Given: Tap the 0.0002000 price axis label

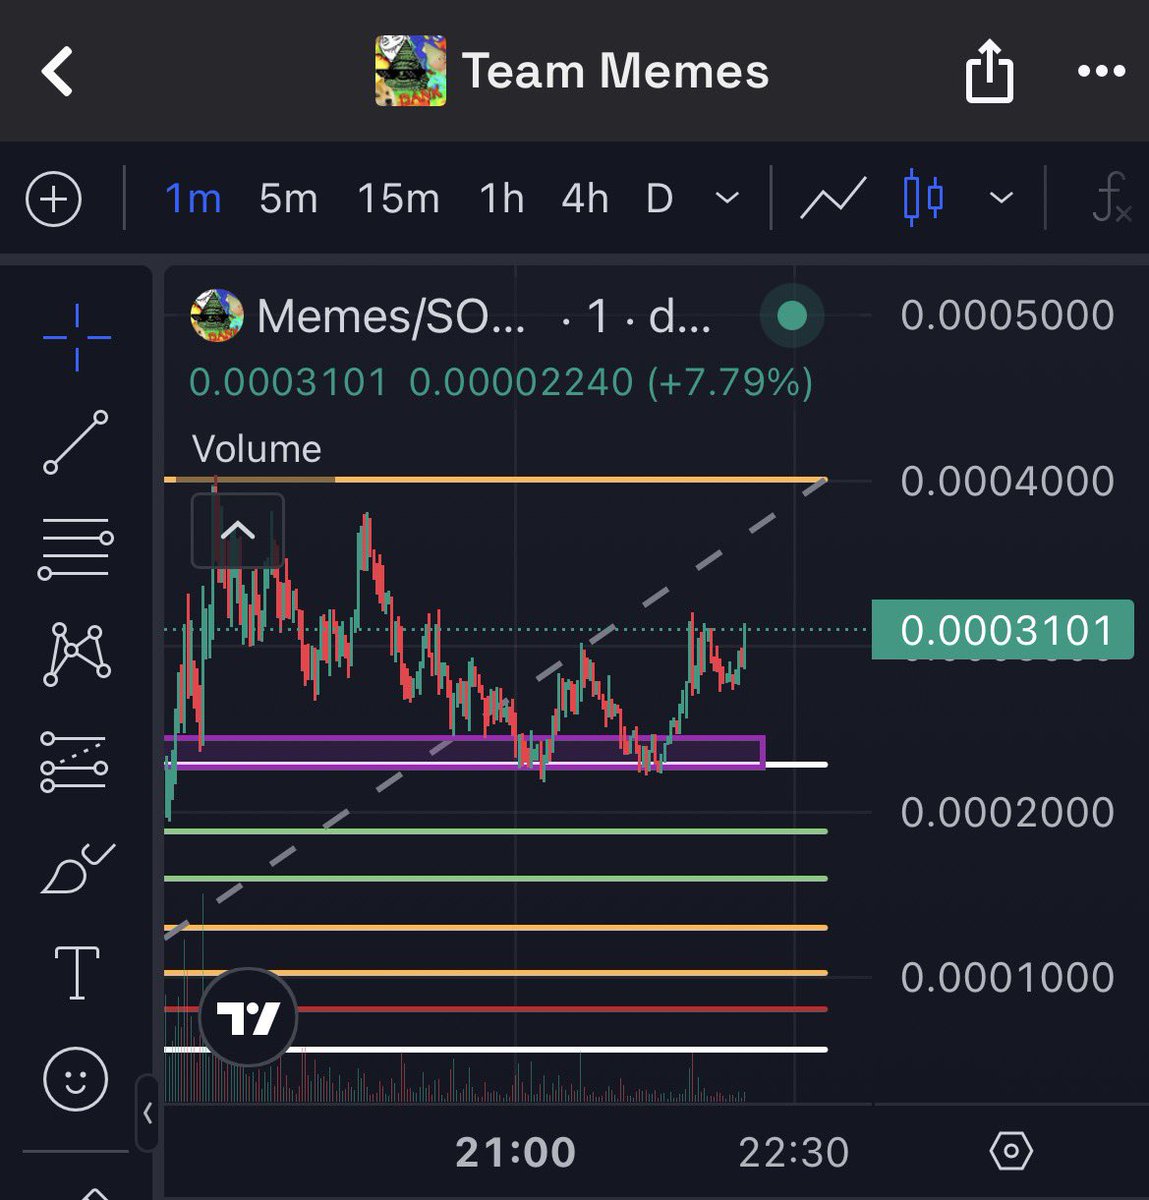Looking at the screenshot, I should point(1007,812).
